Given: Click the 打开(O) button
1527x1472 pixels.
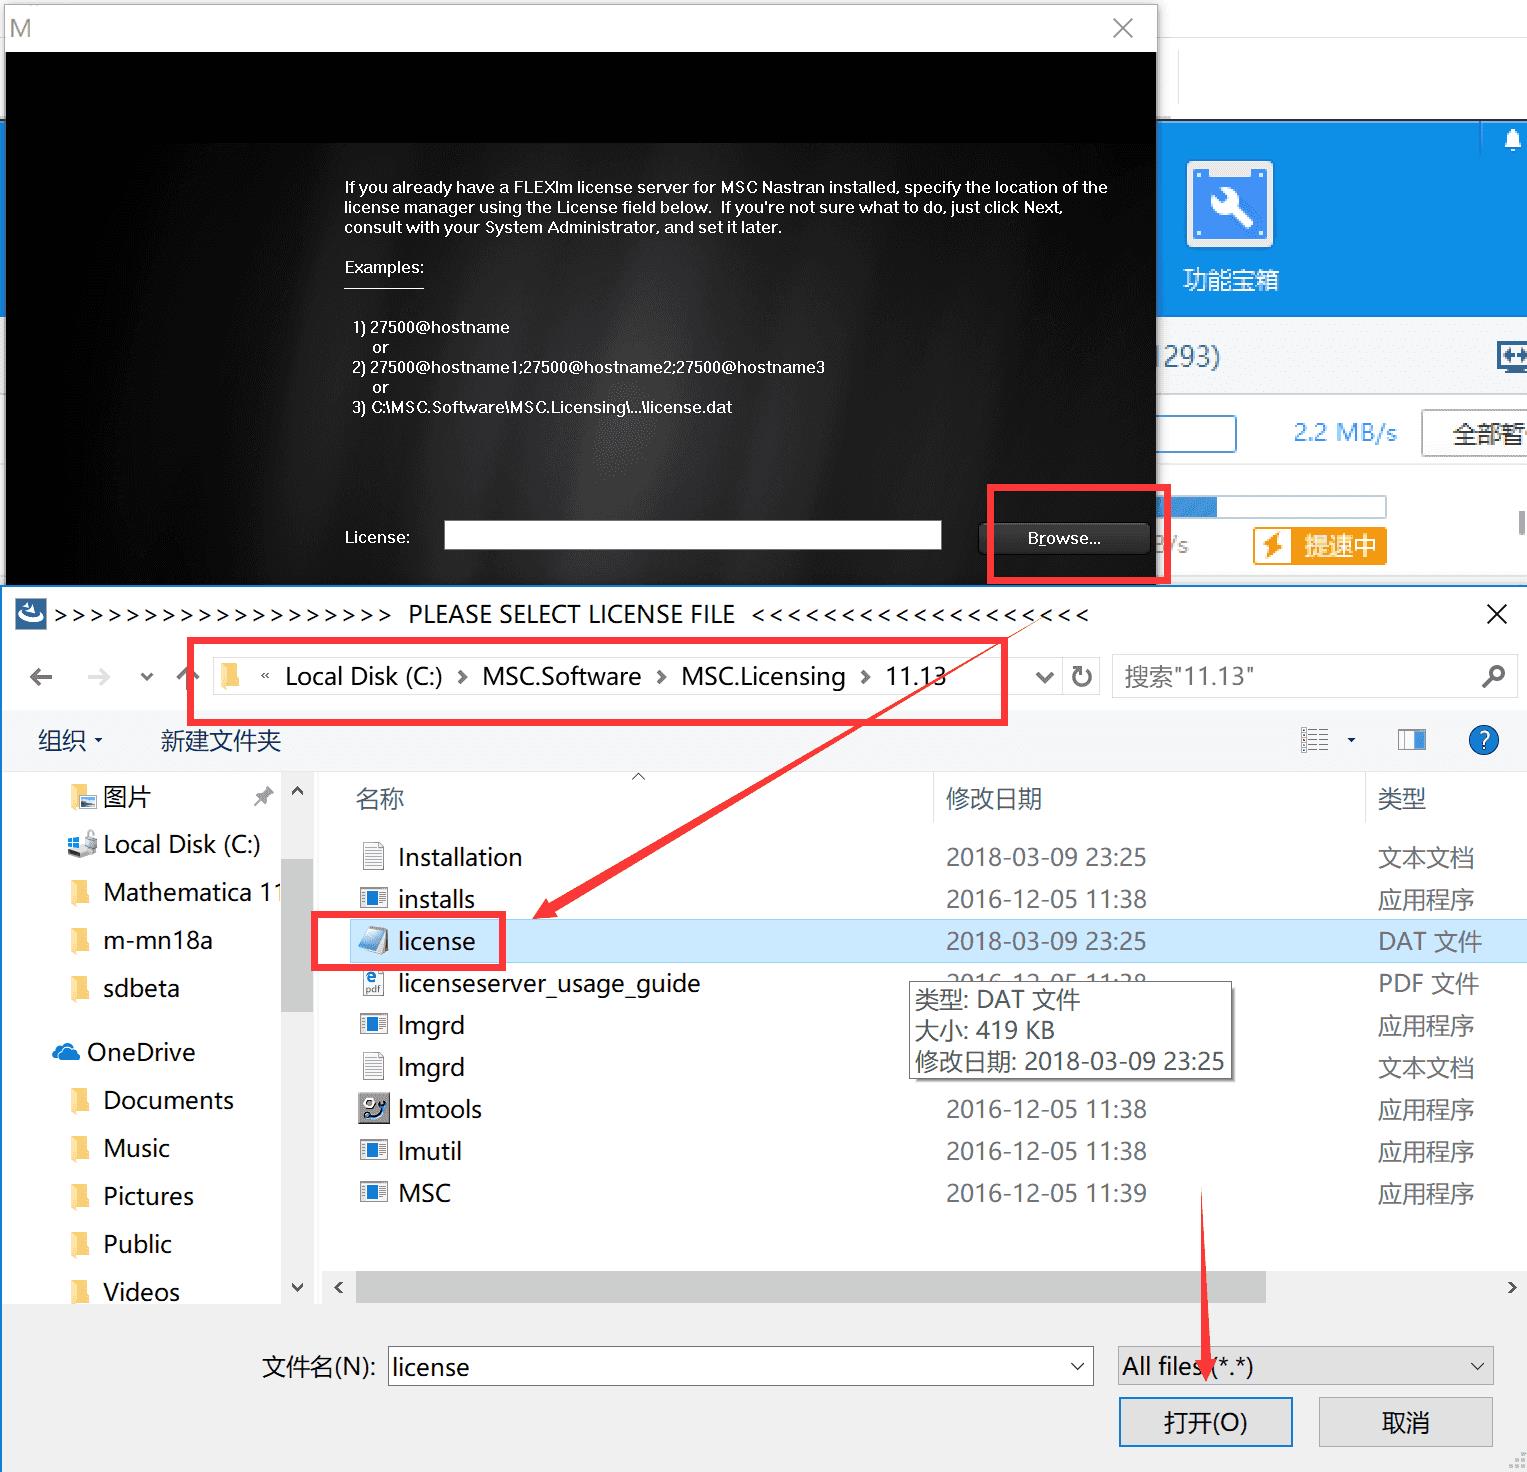Looking at the screenshot, I should 1205,1422.
